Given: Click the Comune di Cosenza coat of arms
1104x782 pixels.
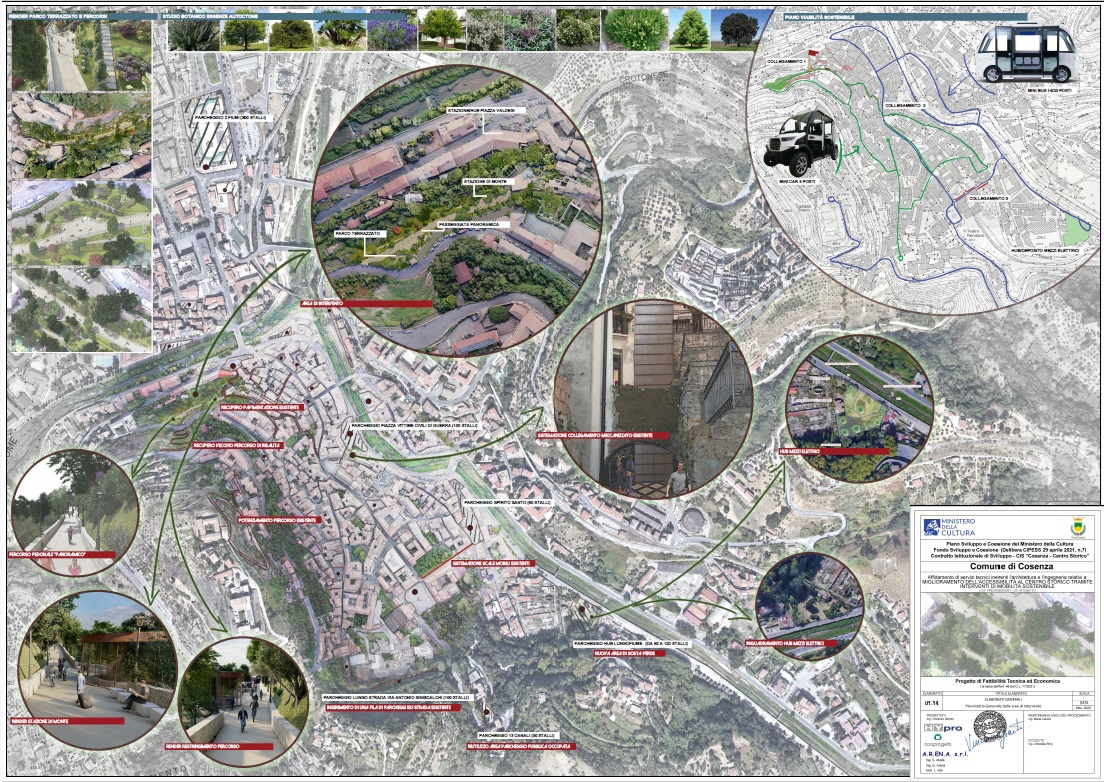Looking at the screenshot, I should pyautogui.click(x=1049, y=526).
